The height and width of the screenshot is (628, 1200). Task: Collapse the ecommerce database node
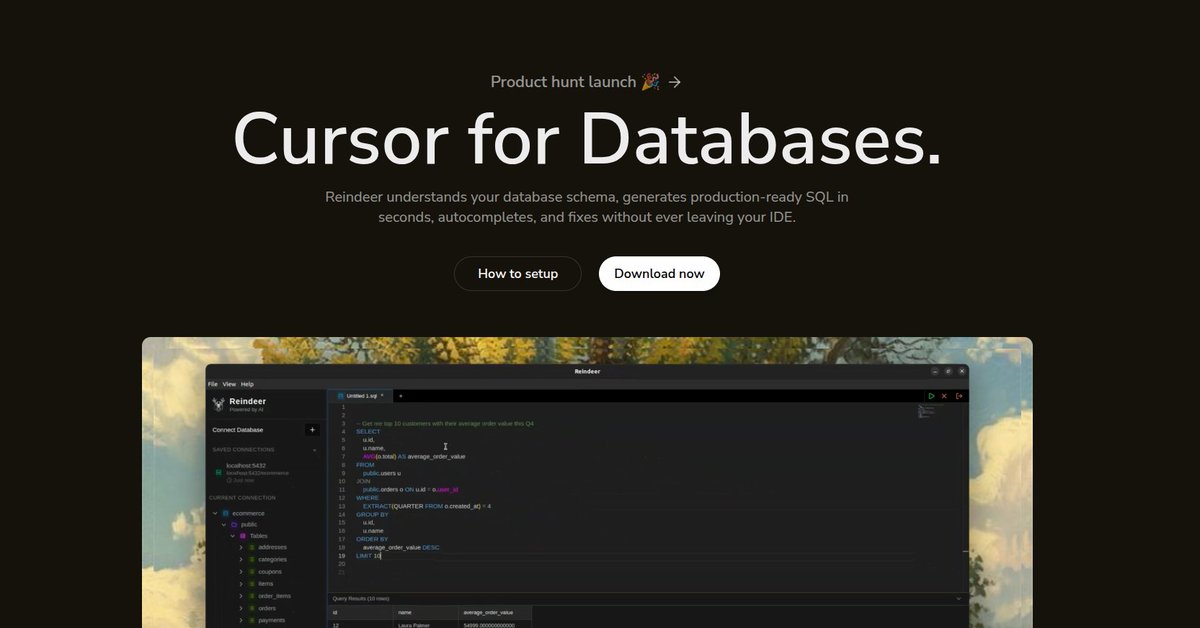(x=215, y=513)
